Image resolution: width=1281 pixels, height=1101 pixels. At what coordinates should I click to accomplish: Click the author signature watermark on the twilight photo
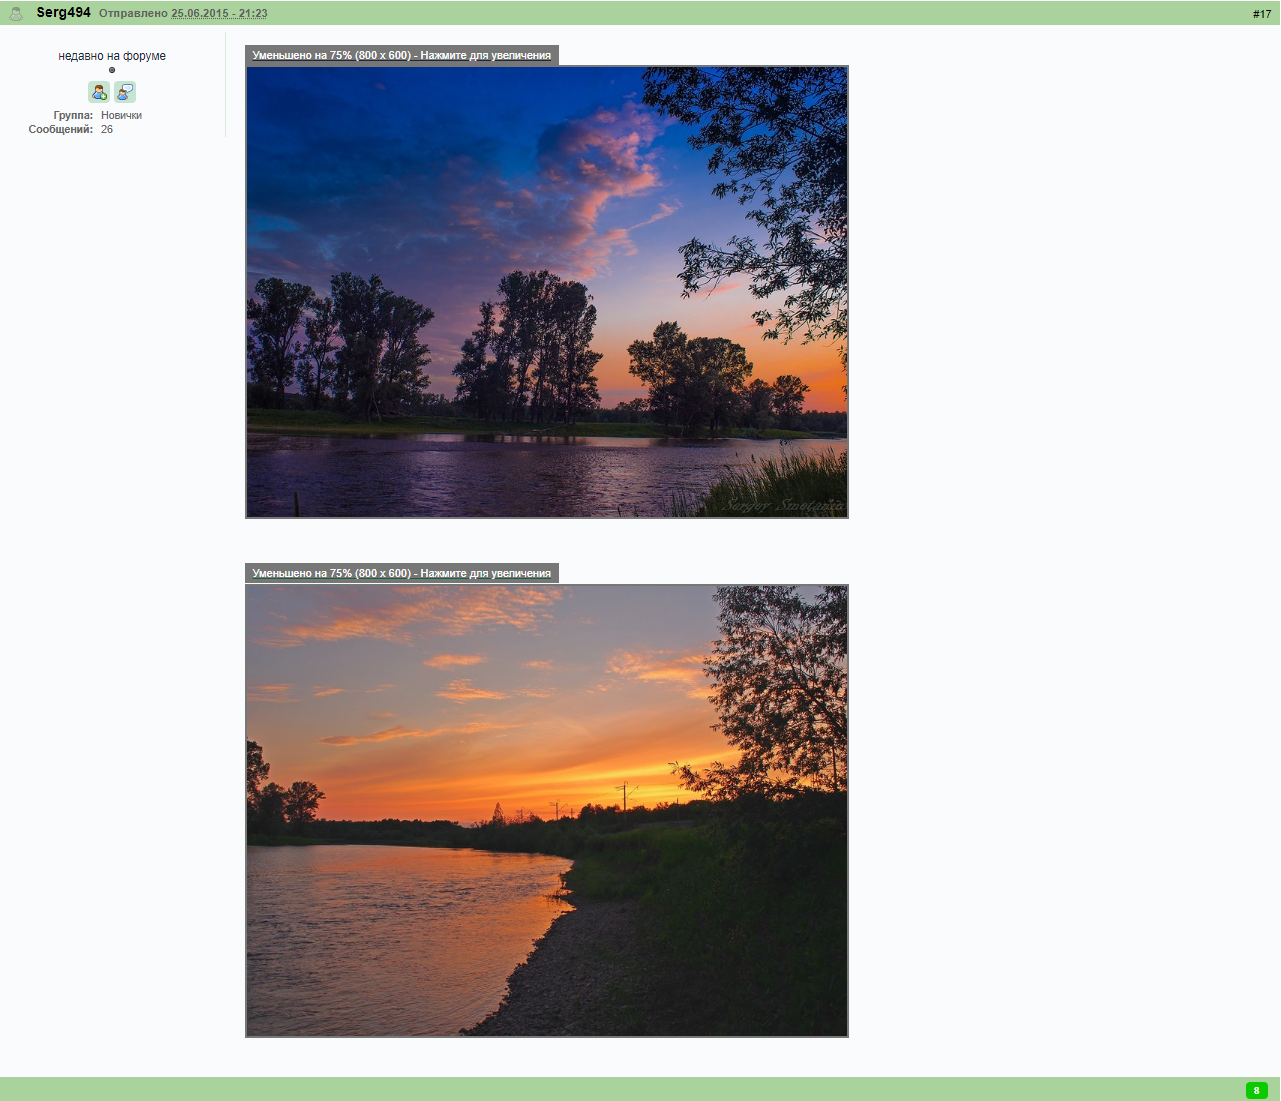pyautogui.click(x=784, y=505)
